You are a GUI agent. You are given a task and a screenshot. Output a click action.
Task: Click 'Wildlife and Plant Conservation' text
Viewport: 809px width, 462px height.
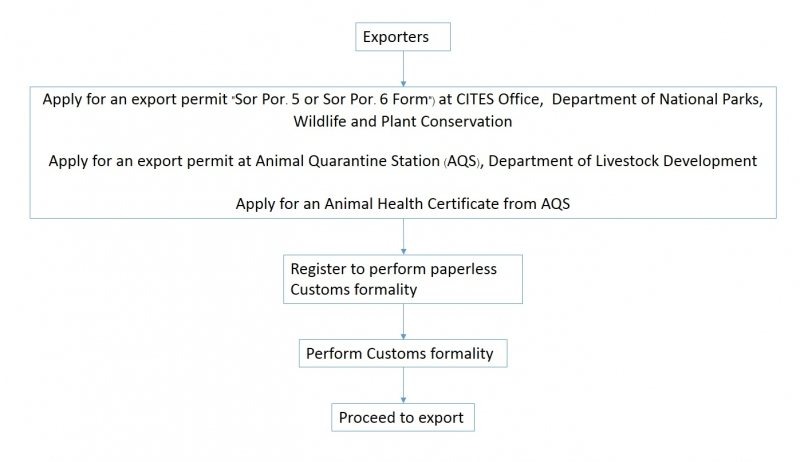point(402,121)
